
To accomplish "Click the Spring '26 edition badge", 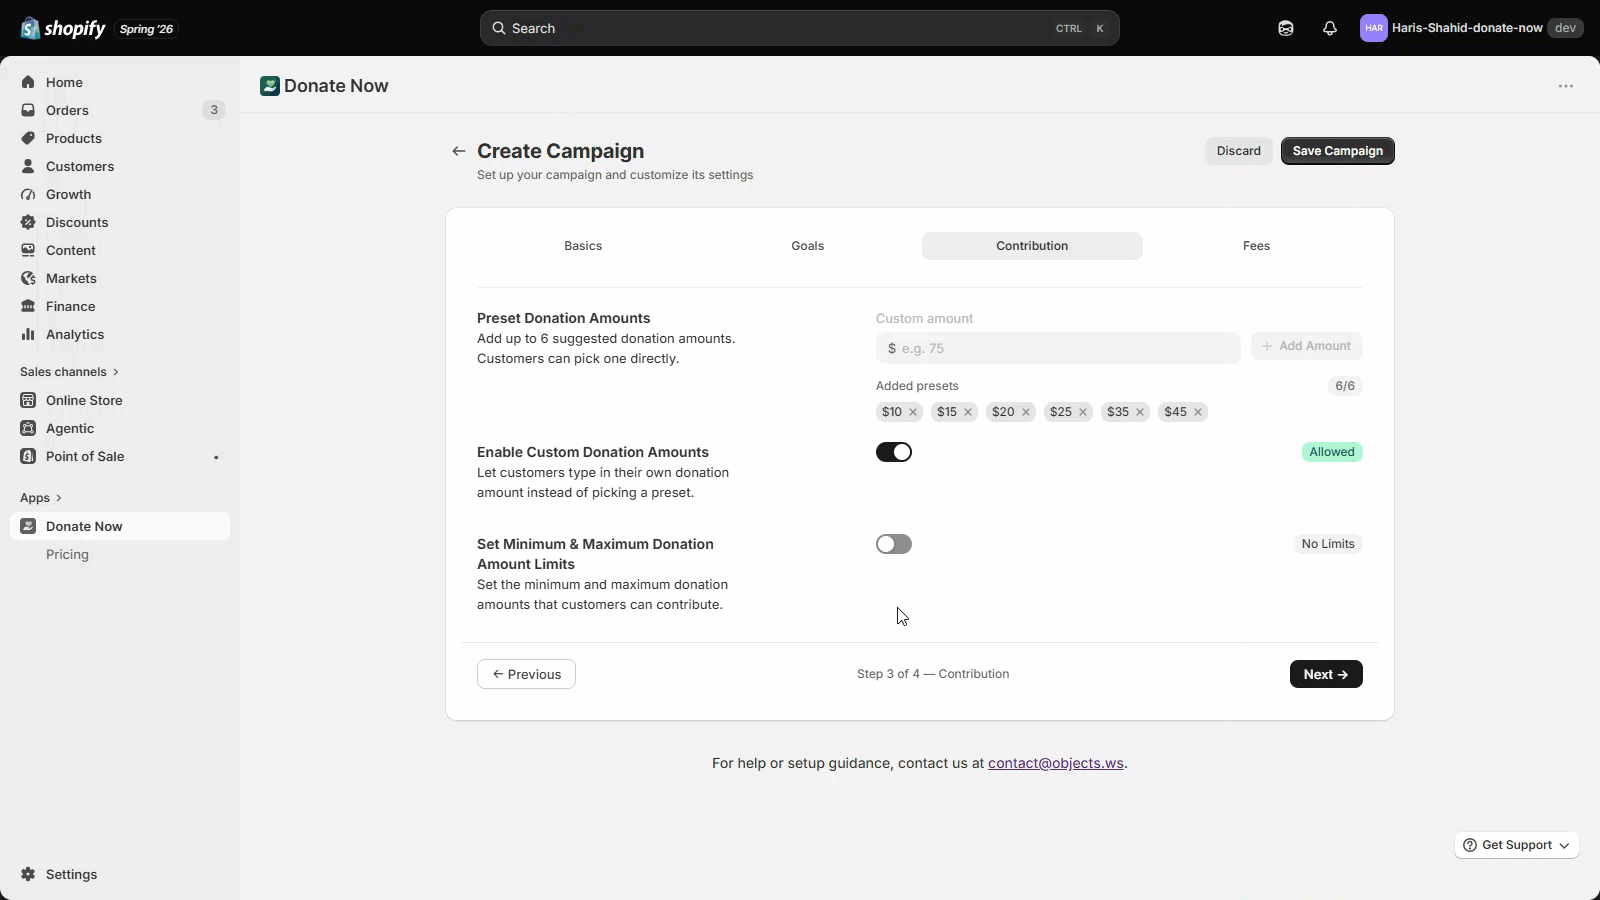I will pyautogui.click(x=147, y=29).
